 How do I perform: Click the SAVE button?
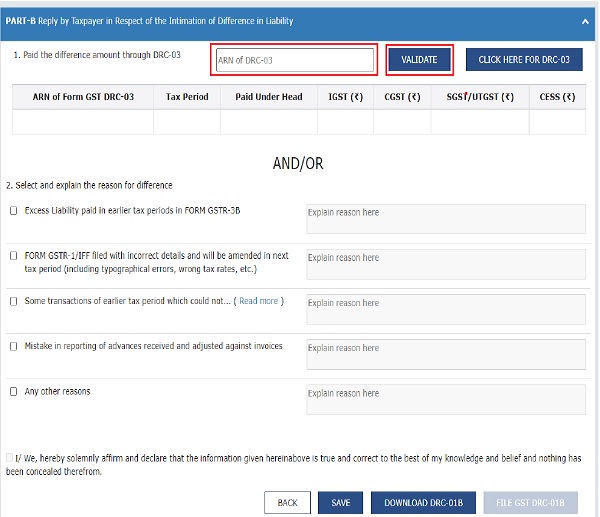coord(341,502)
